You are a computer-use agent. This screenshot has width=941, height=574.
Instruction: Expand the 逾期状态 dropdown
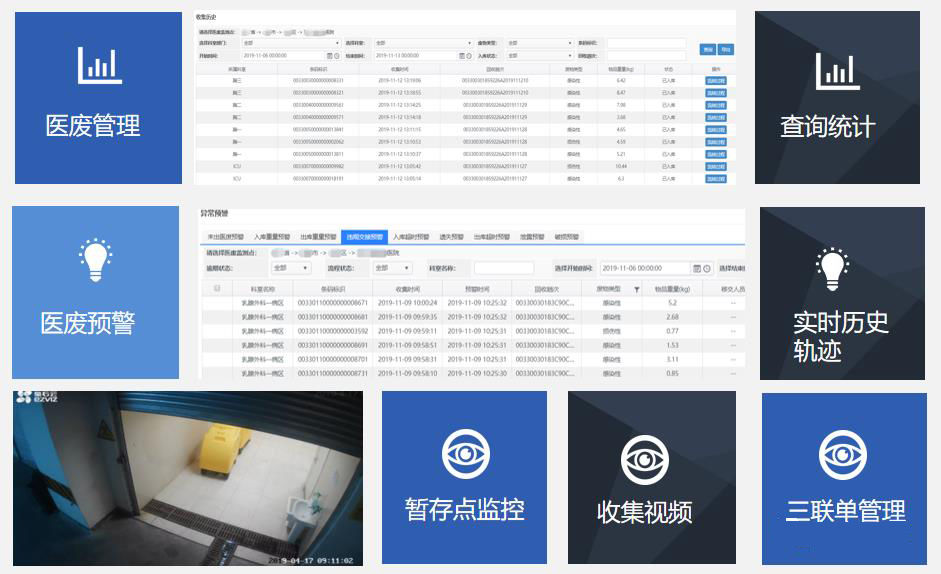coord(291,268)
